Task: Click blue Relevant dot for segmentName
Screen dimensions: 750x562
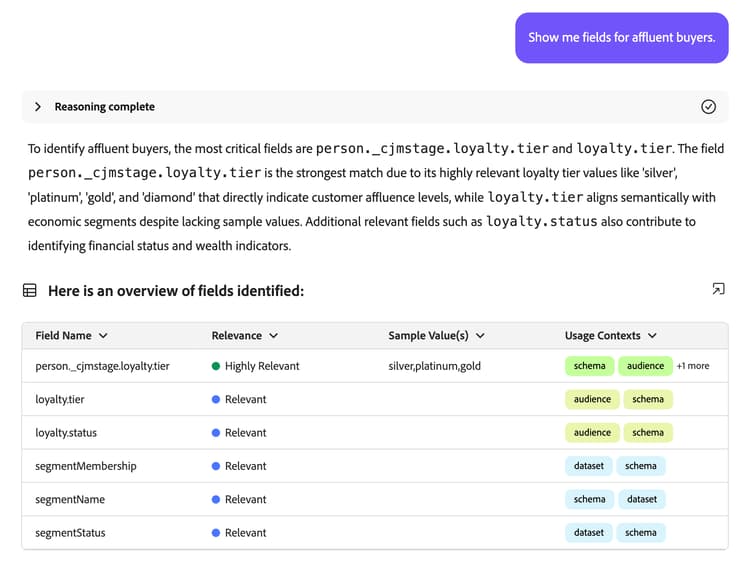Action: 216,499
